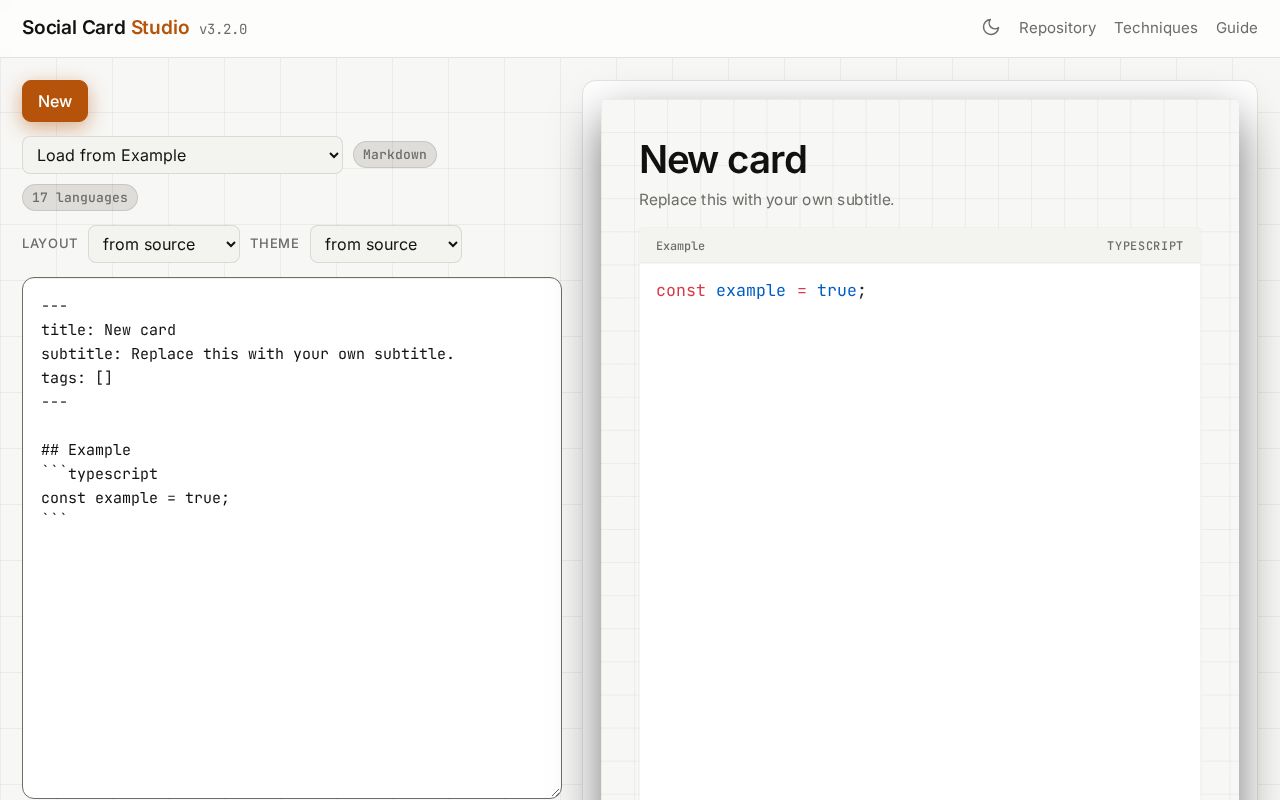The height and width of the screenshot is (800, 1280).
Task: Open the Theme from source dropdown
Action: tap(386, 244)
